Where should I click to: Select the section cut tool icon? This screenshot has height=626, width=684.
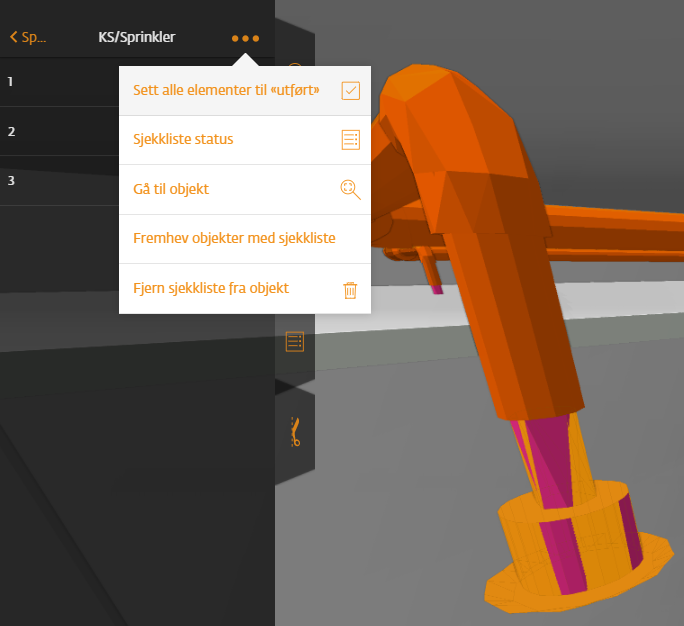(295, 432)
